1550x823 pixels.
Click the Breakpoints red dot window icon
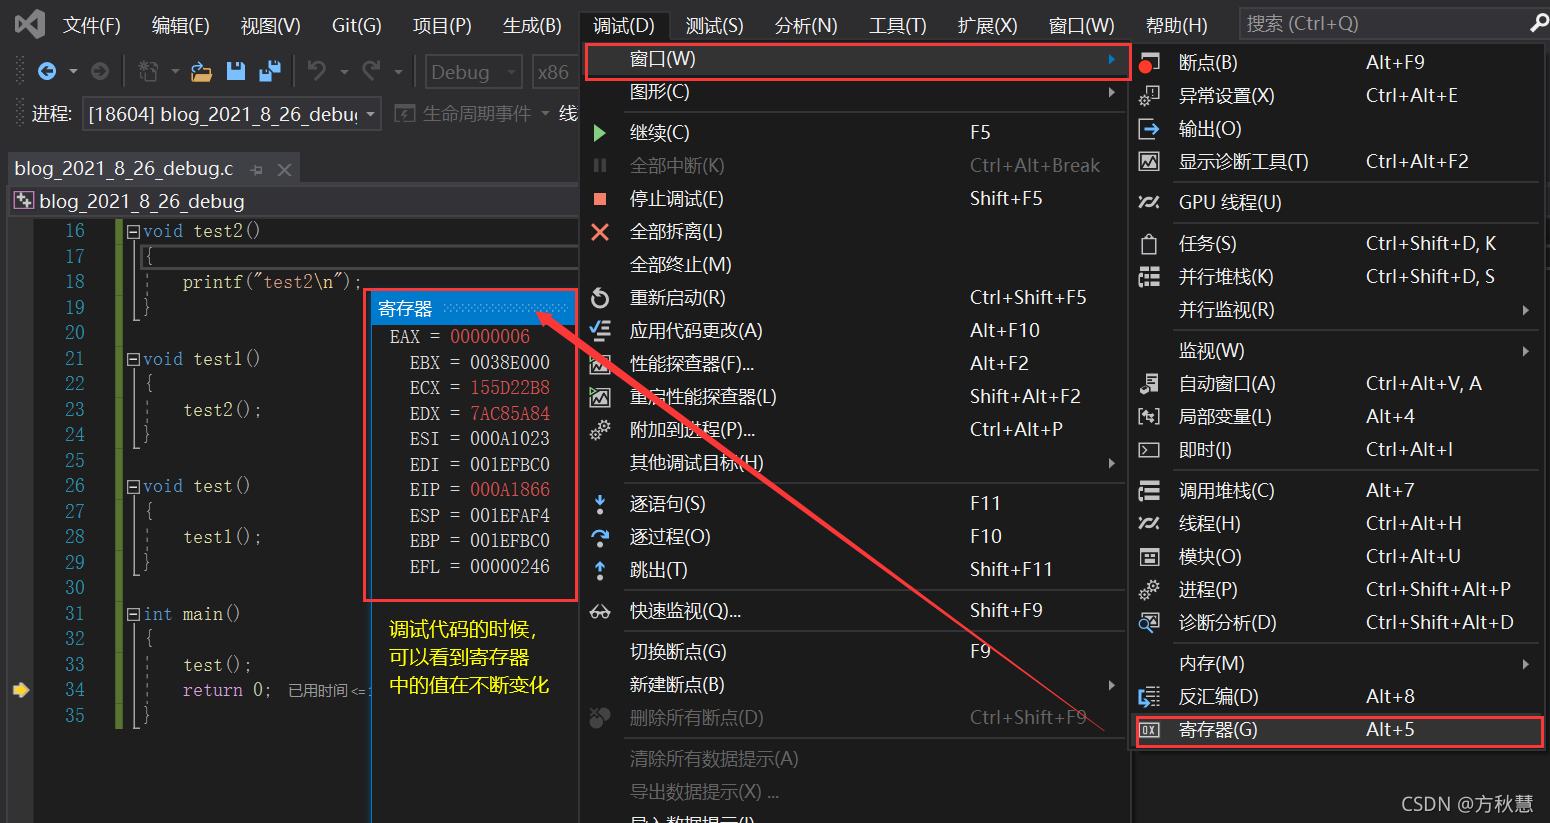tap(1149, 63)
